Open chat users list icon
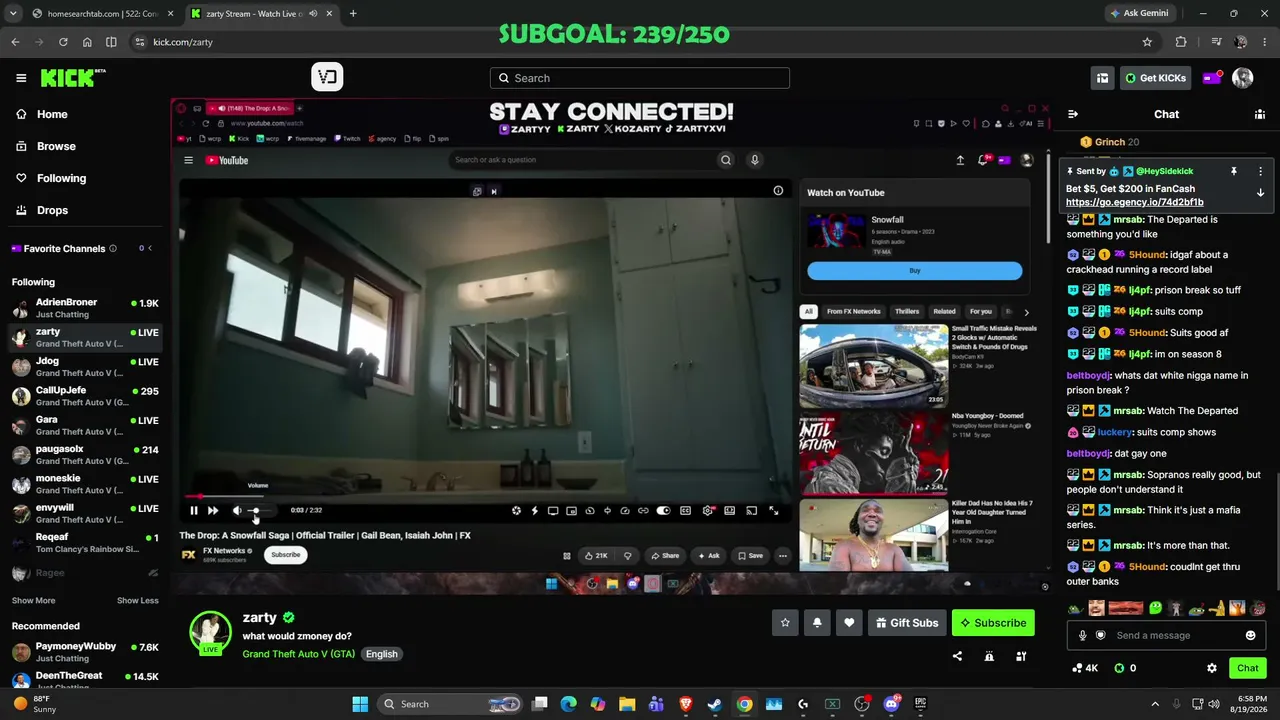Screen dimensions: 1280x720 (1260, 114)
